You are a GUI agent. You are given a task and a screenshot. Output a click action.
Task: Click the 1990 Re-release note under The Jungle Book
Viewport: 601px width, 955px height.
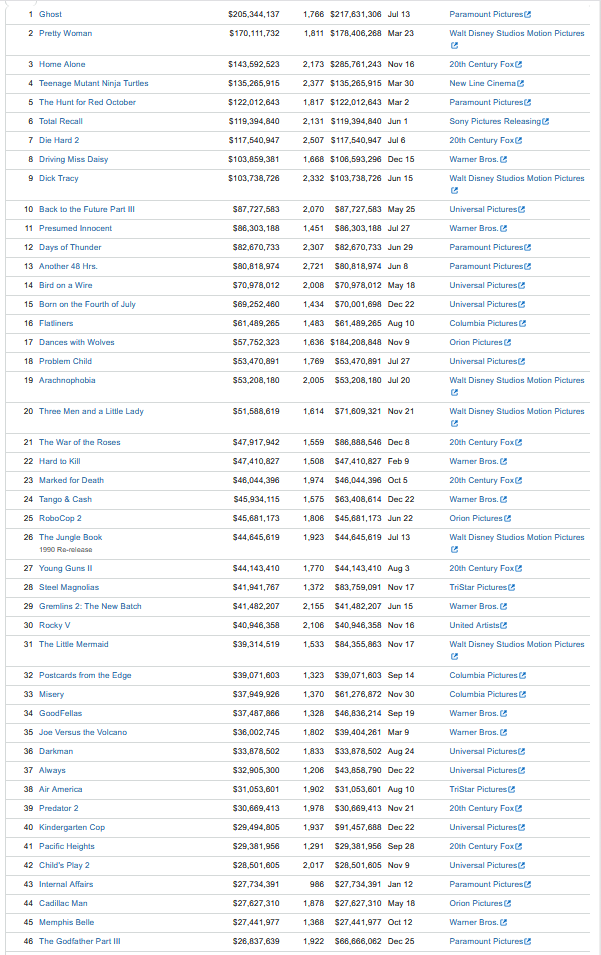coord(66,549)
